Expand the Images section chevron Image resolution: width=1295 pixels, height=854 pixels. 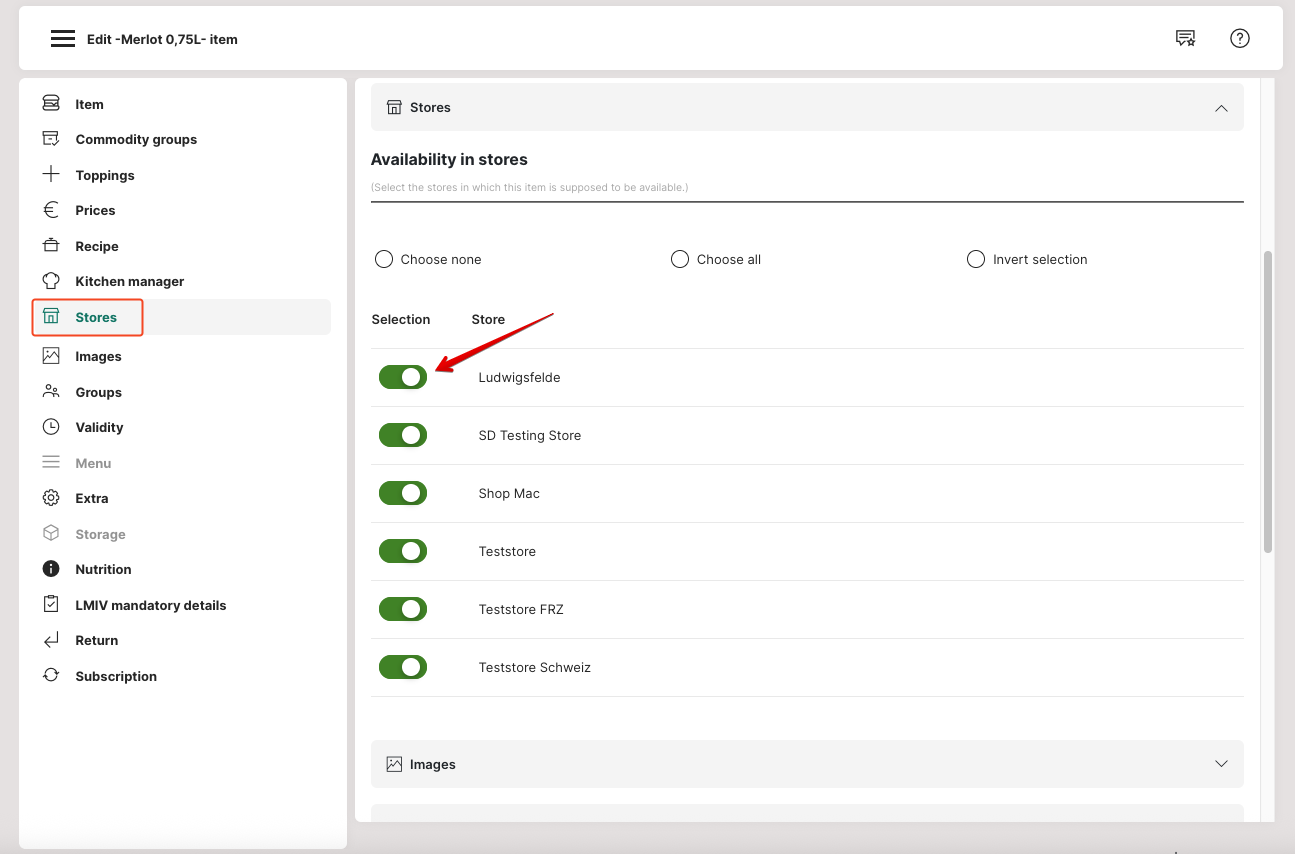point(1221,764)
